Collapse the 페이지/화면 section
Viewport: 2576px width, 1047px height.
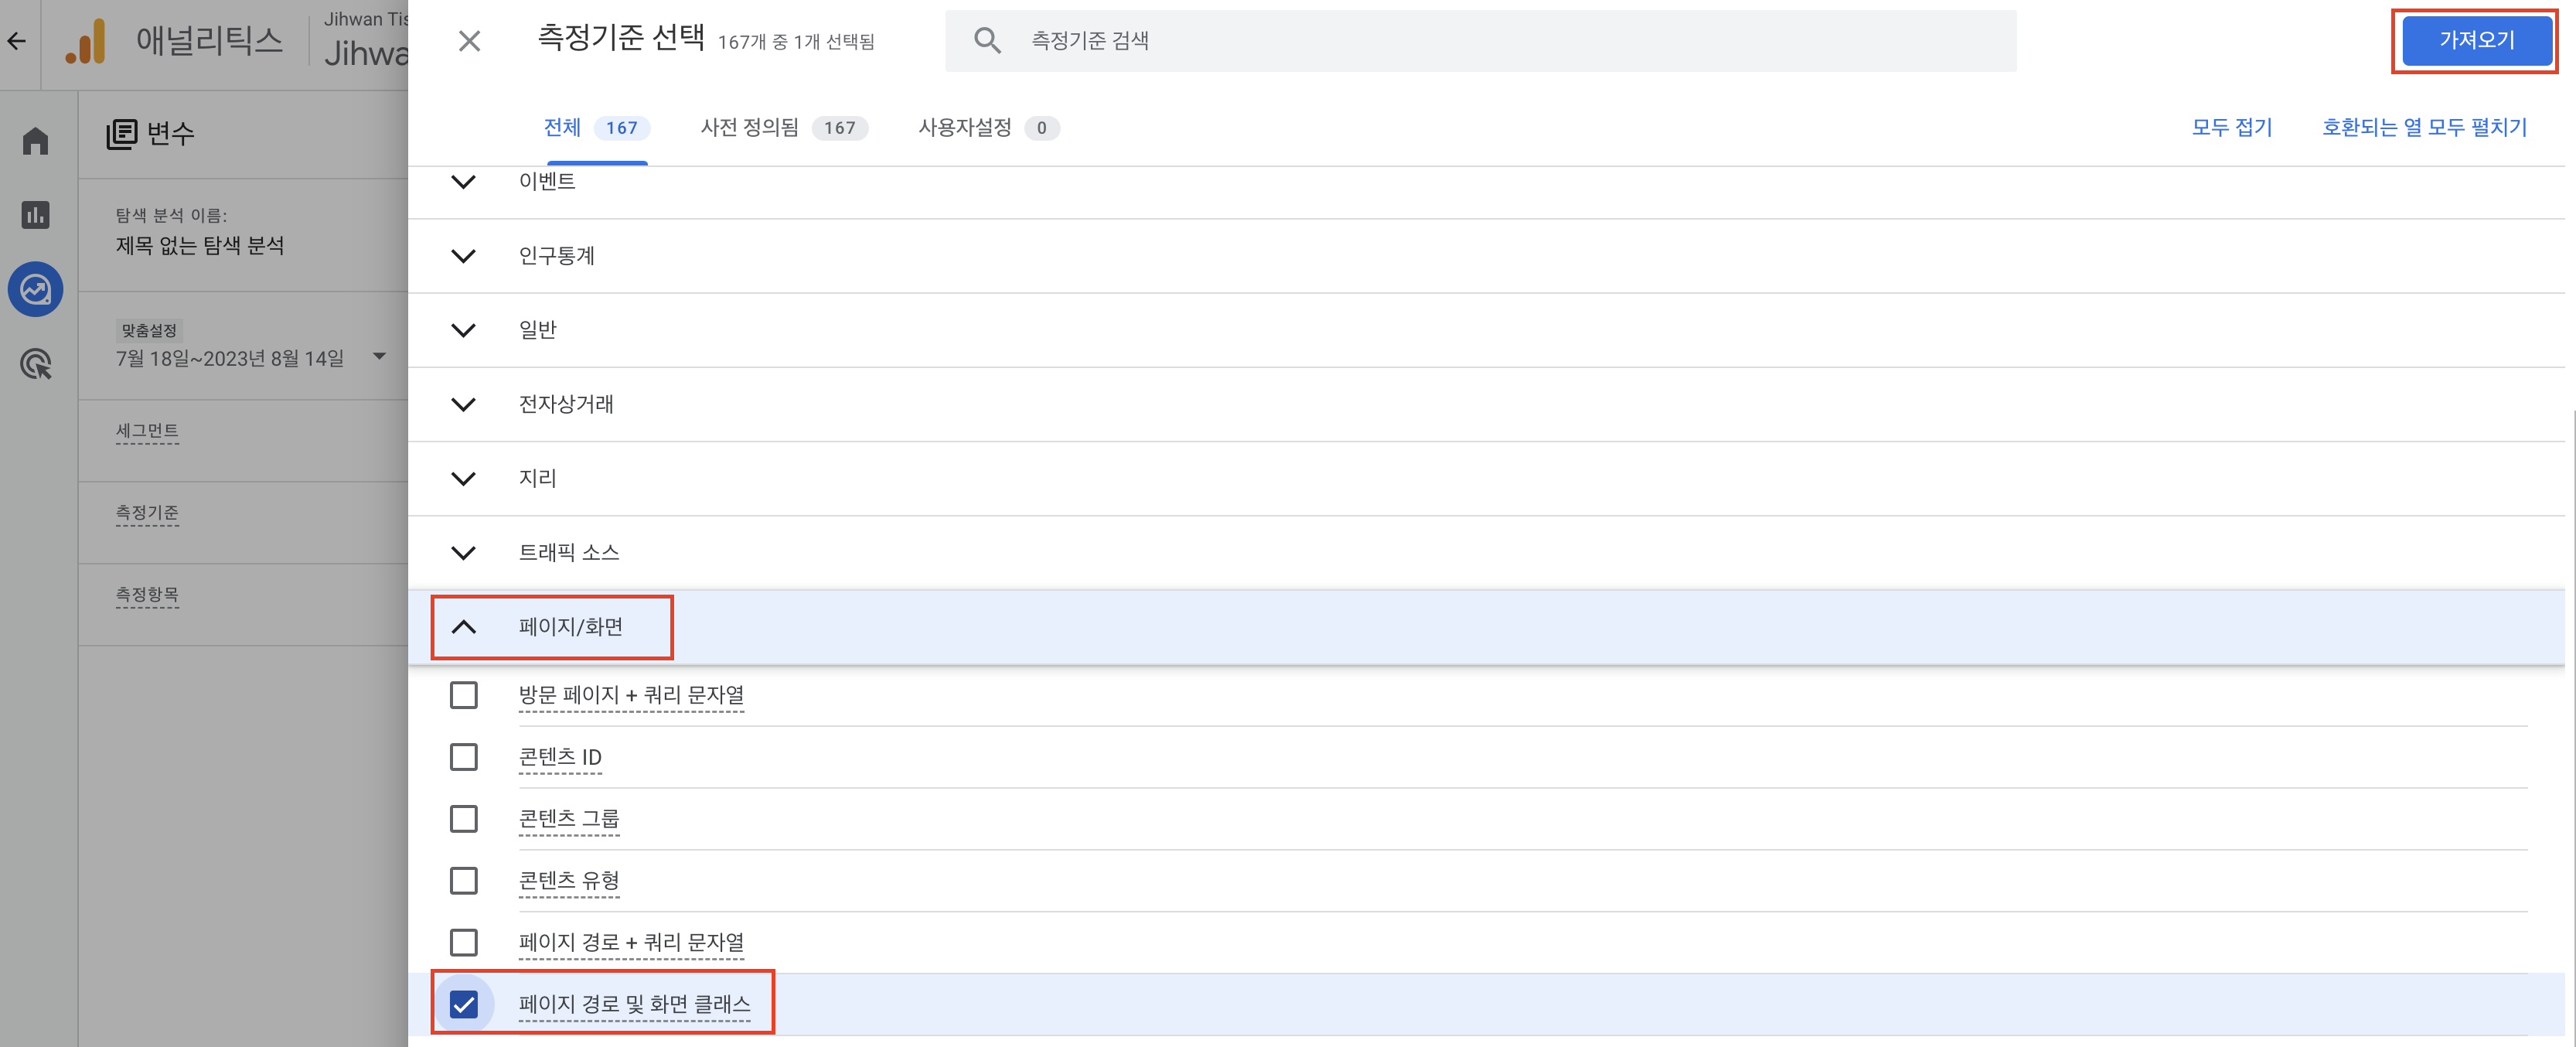tap(464, 627)
